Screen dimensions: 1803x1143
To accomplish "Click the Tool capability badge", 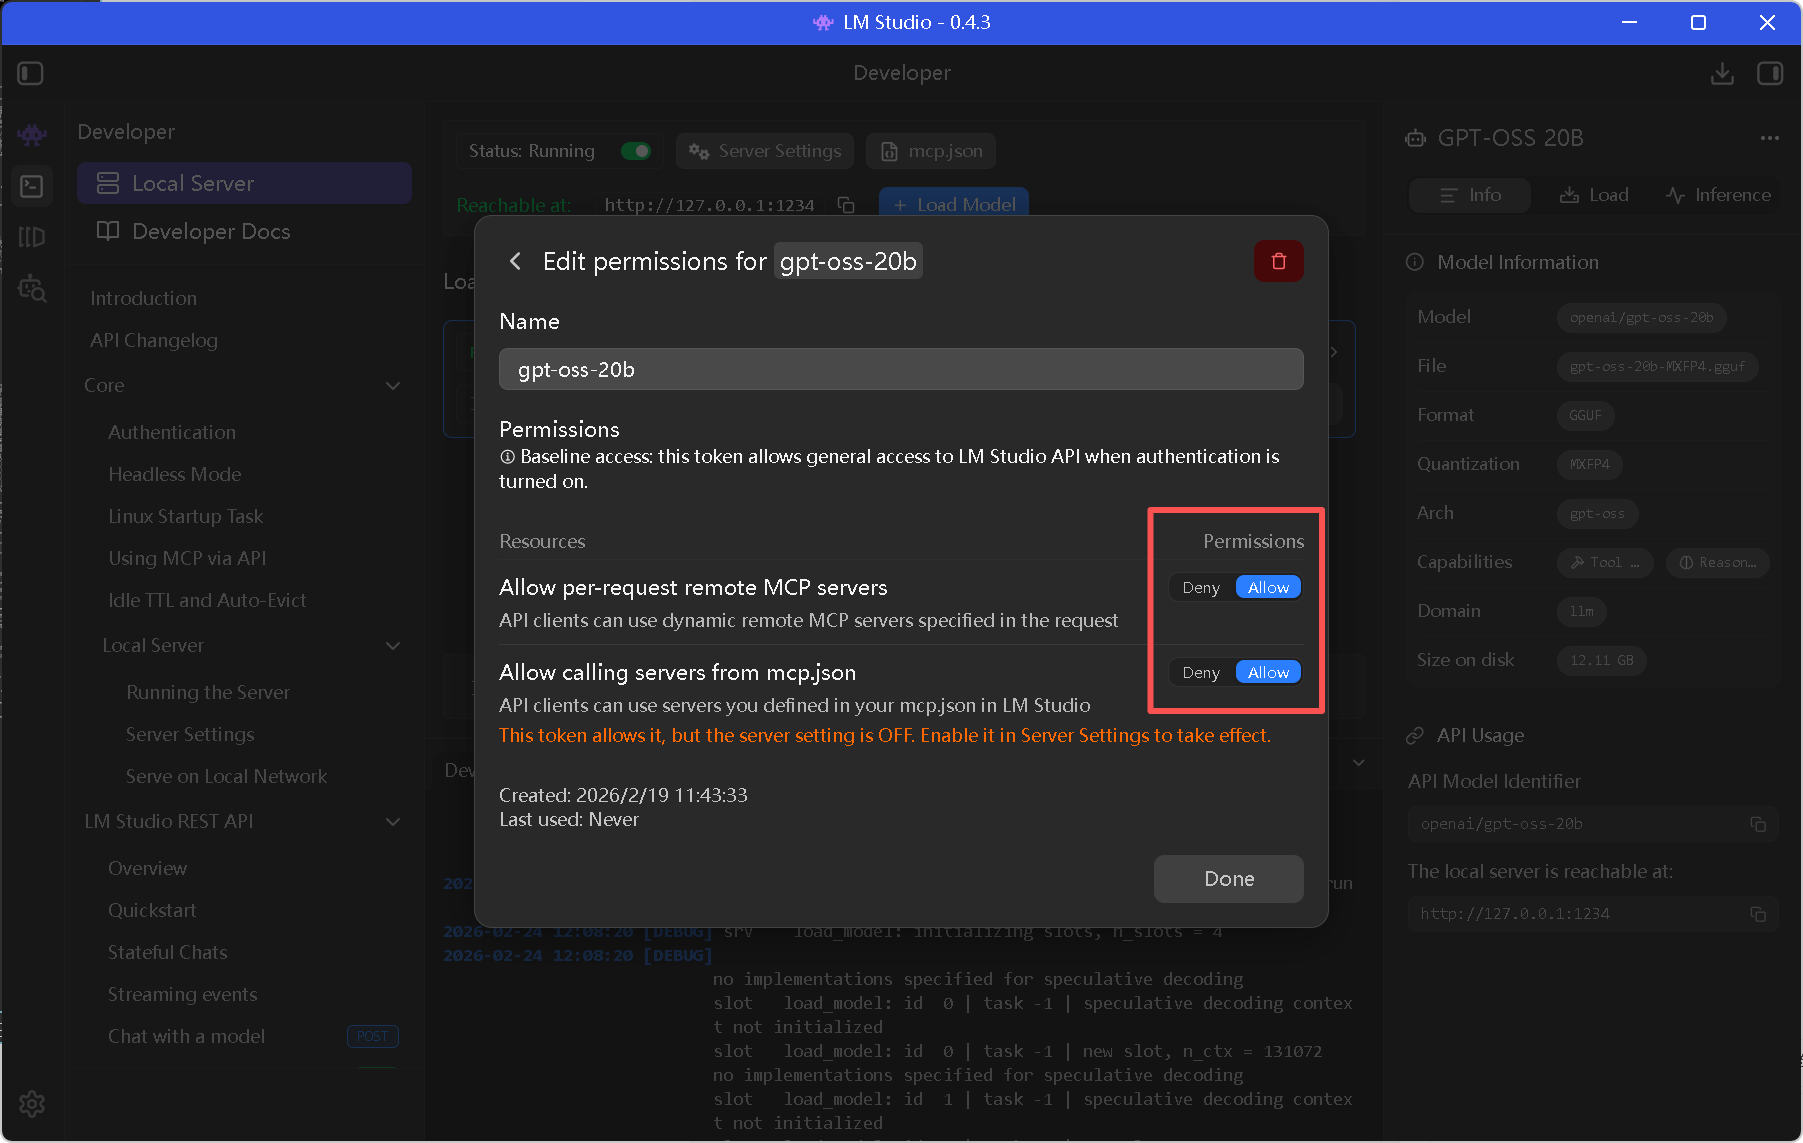I will click(x=1605, y=563).
